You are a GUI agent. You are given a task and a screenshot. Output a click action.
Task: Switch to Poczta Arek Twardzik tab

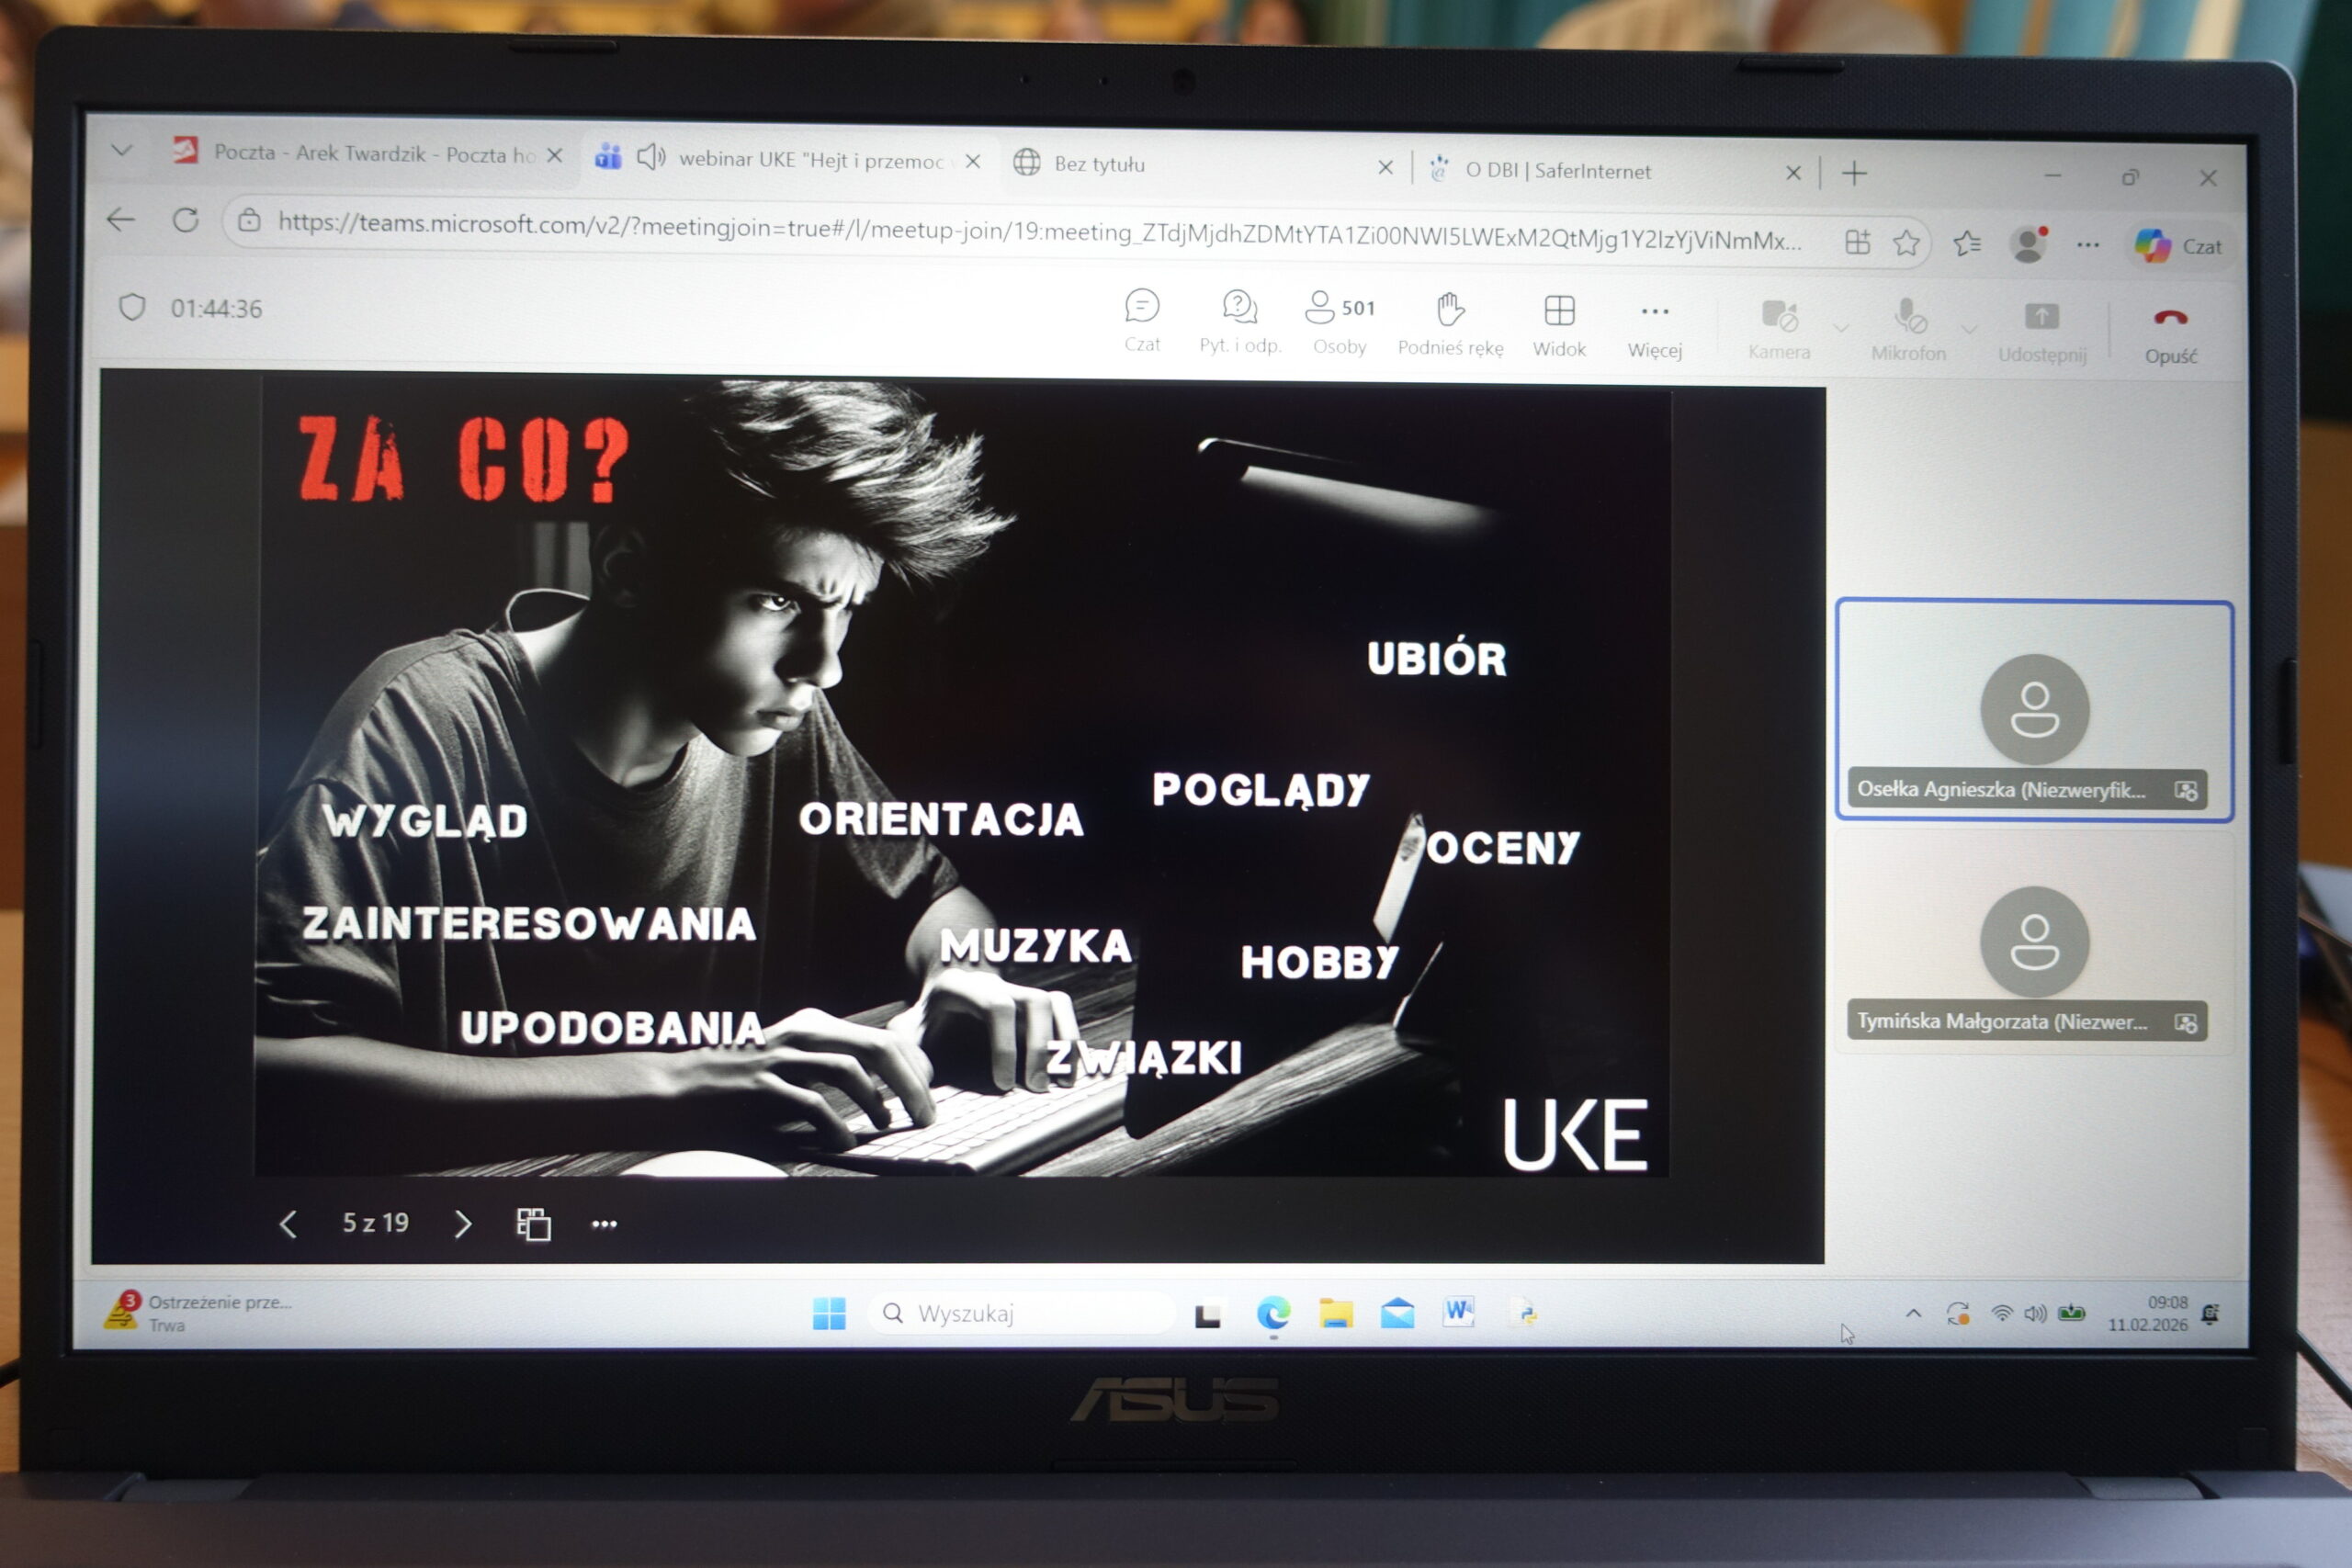pos(373,154)
